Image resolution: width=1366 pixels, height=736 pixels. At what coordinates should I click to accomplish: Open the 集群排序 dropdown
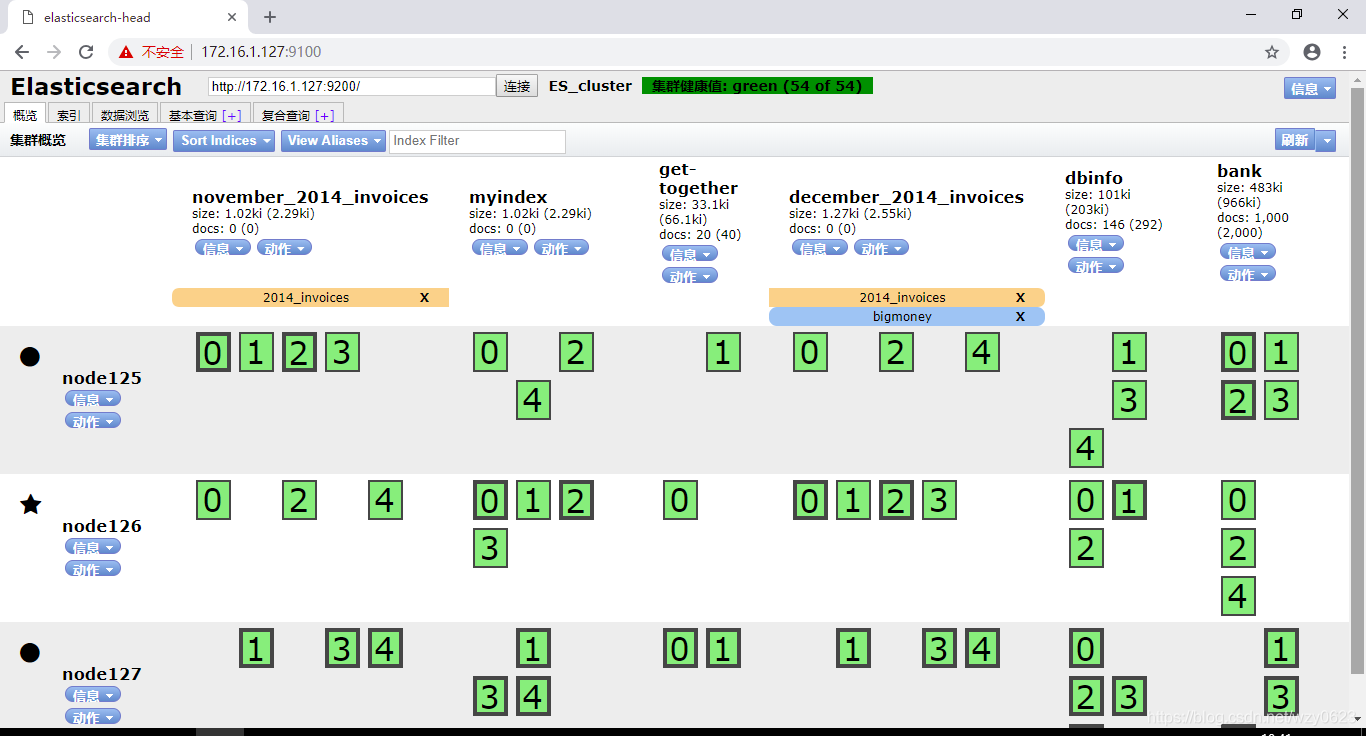129,141
